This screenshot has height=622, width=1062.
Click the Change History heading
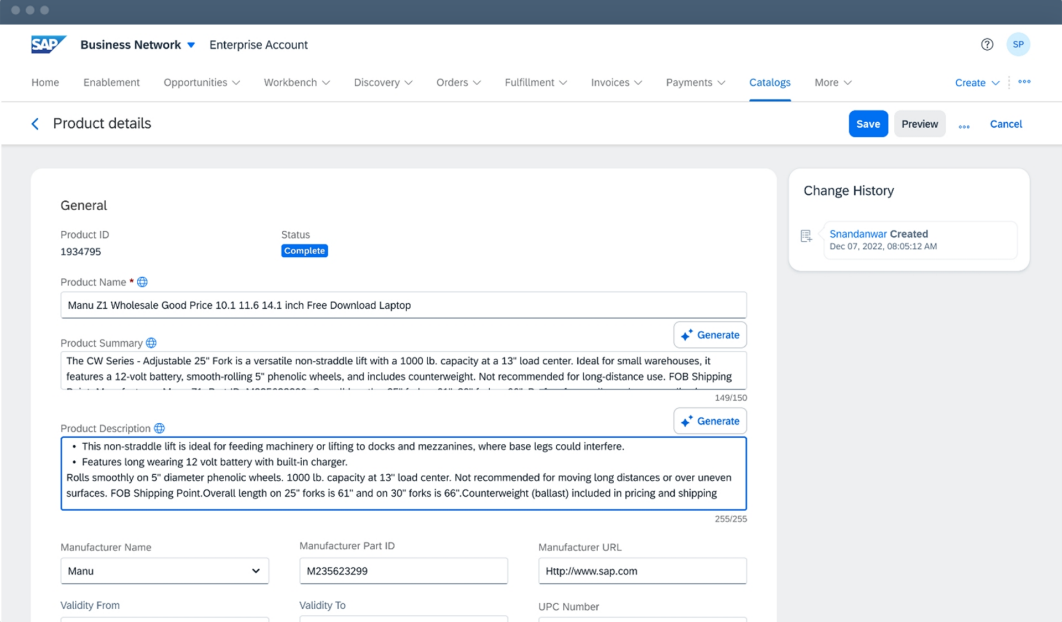click(849, 190)
